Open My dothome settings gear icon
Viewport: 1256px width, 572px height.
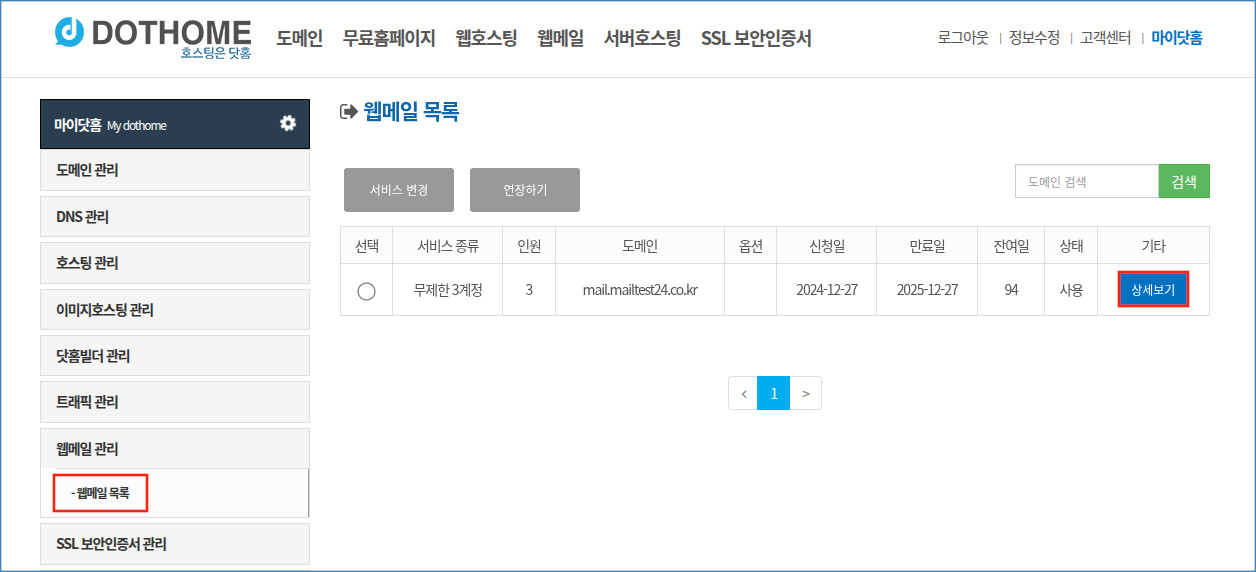[288, 123]
